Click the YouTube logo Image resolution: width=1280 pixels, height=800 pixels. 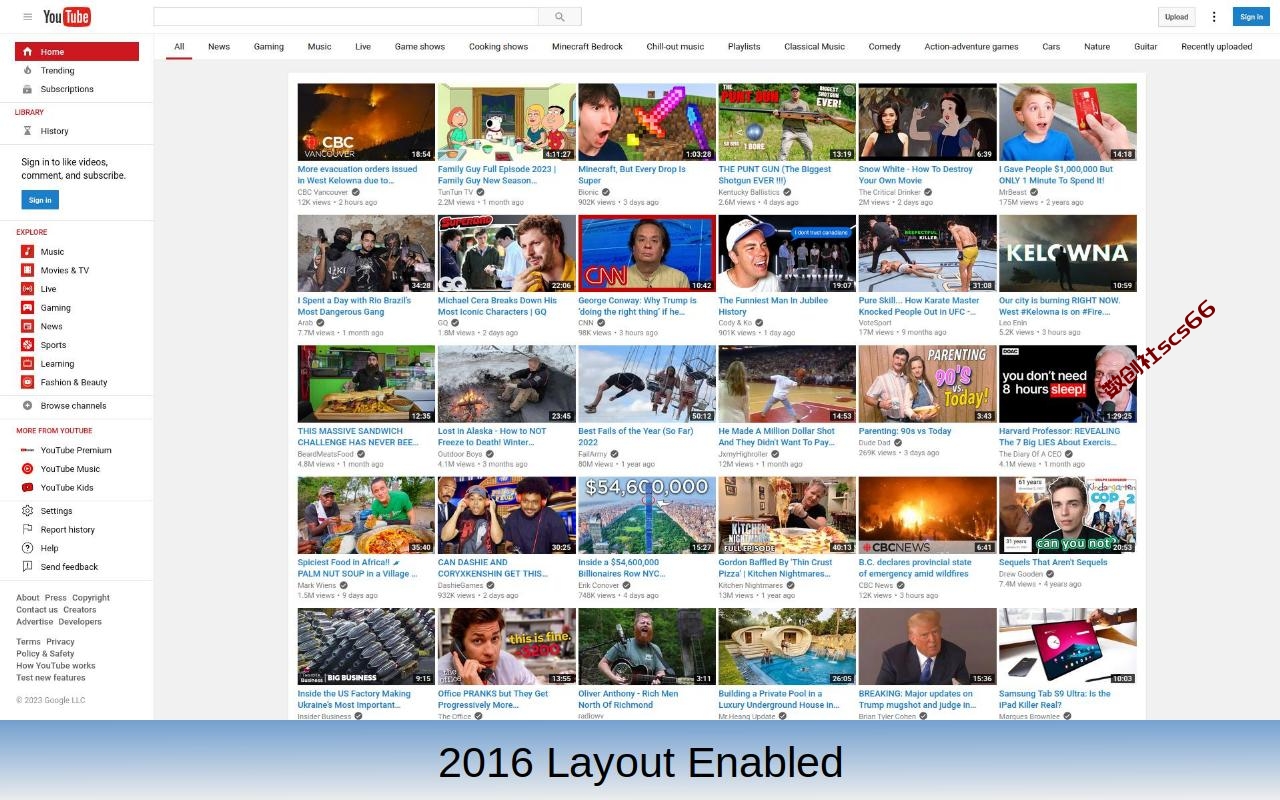(67, 17)
